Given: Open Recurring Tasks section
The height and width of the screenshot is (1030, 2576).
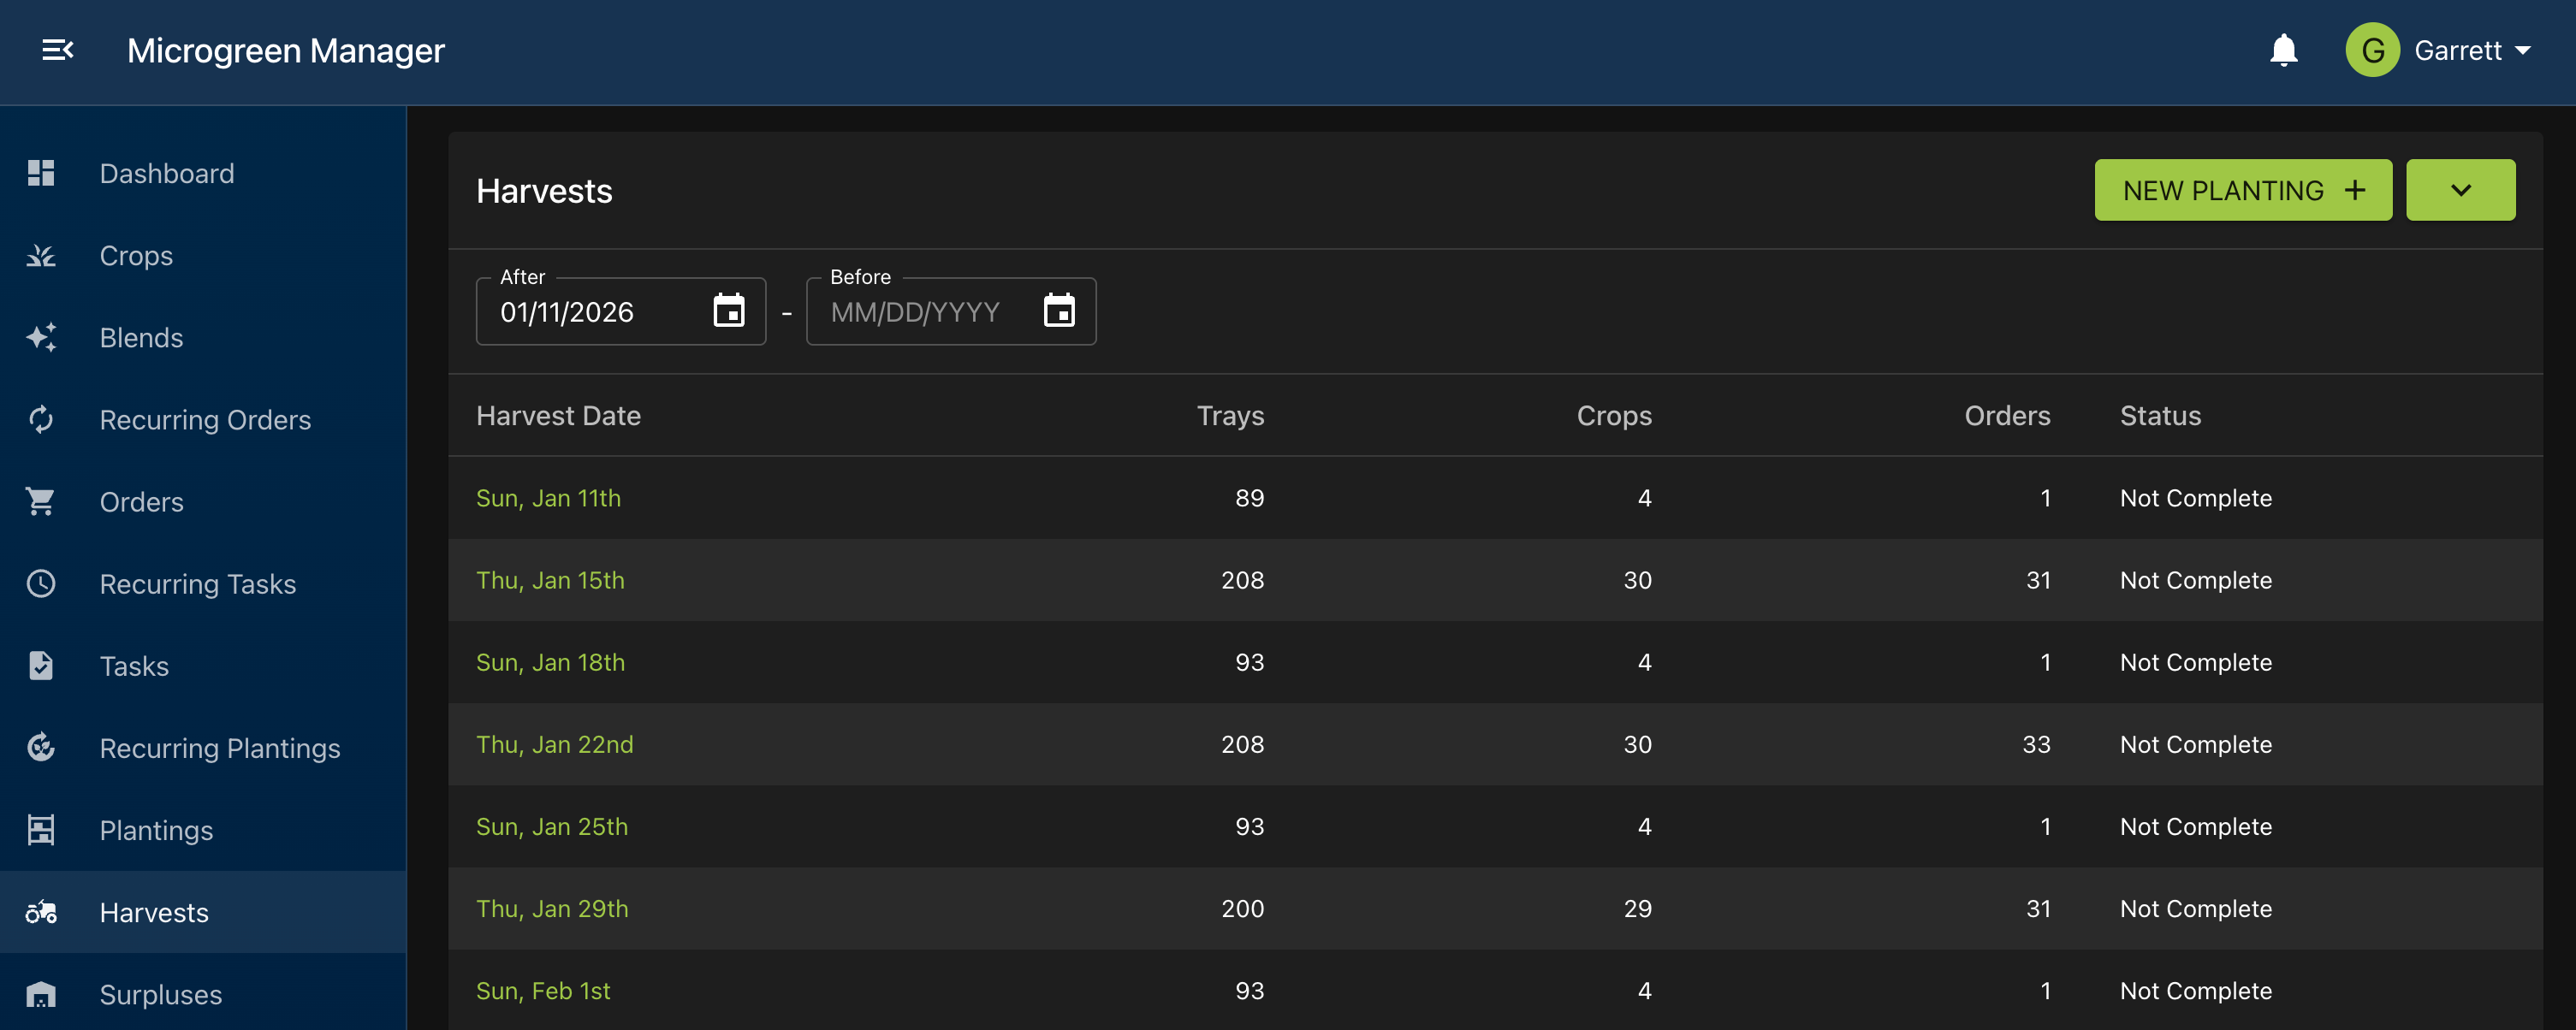Looking at the screenshot, I should [x=203, y=584].
